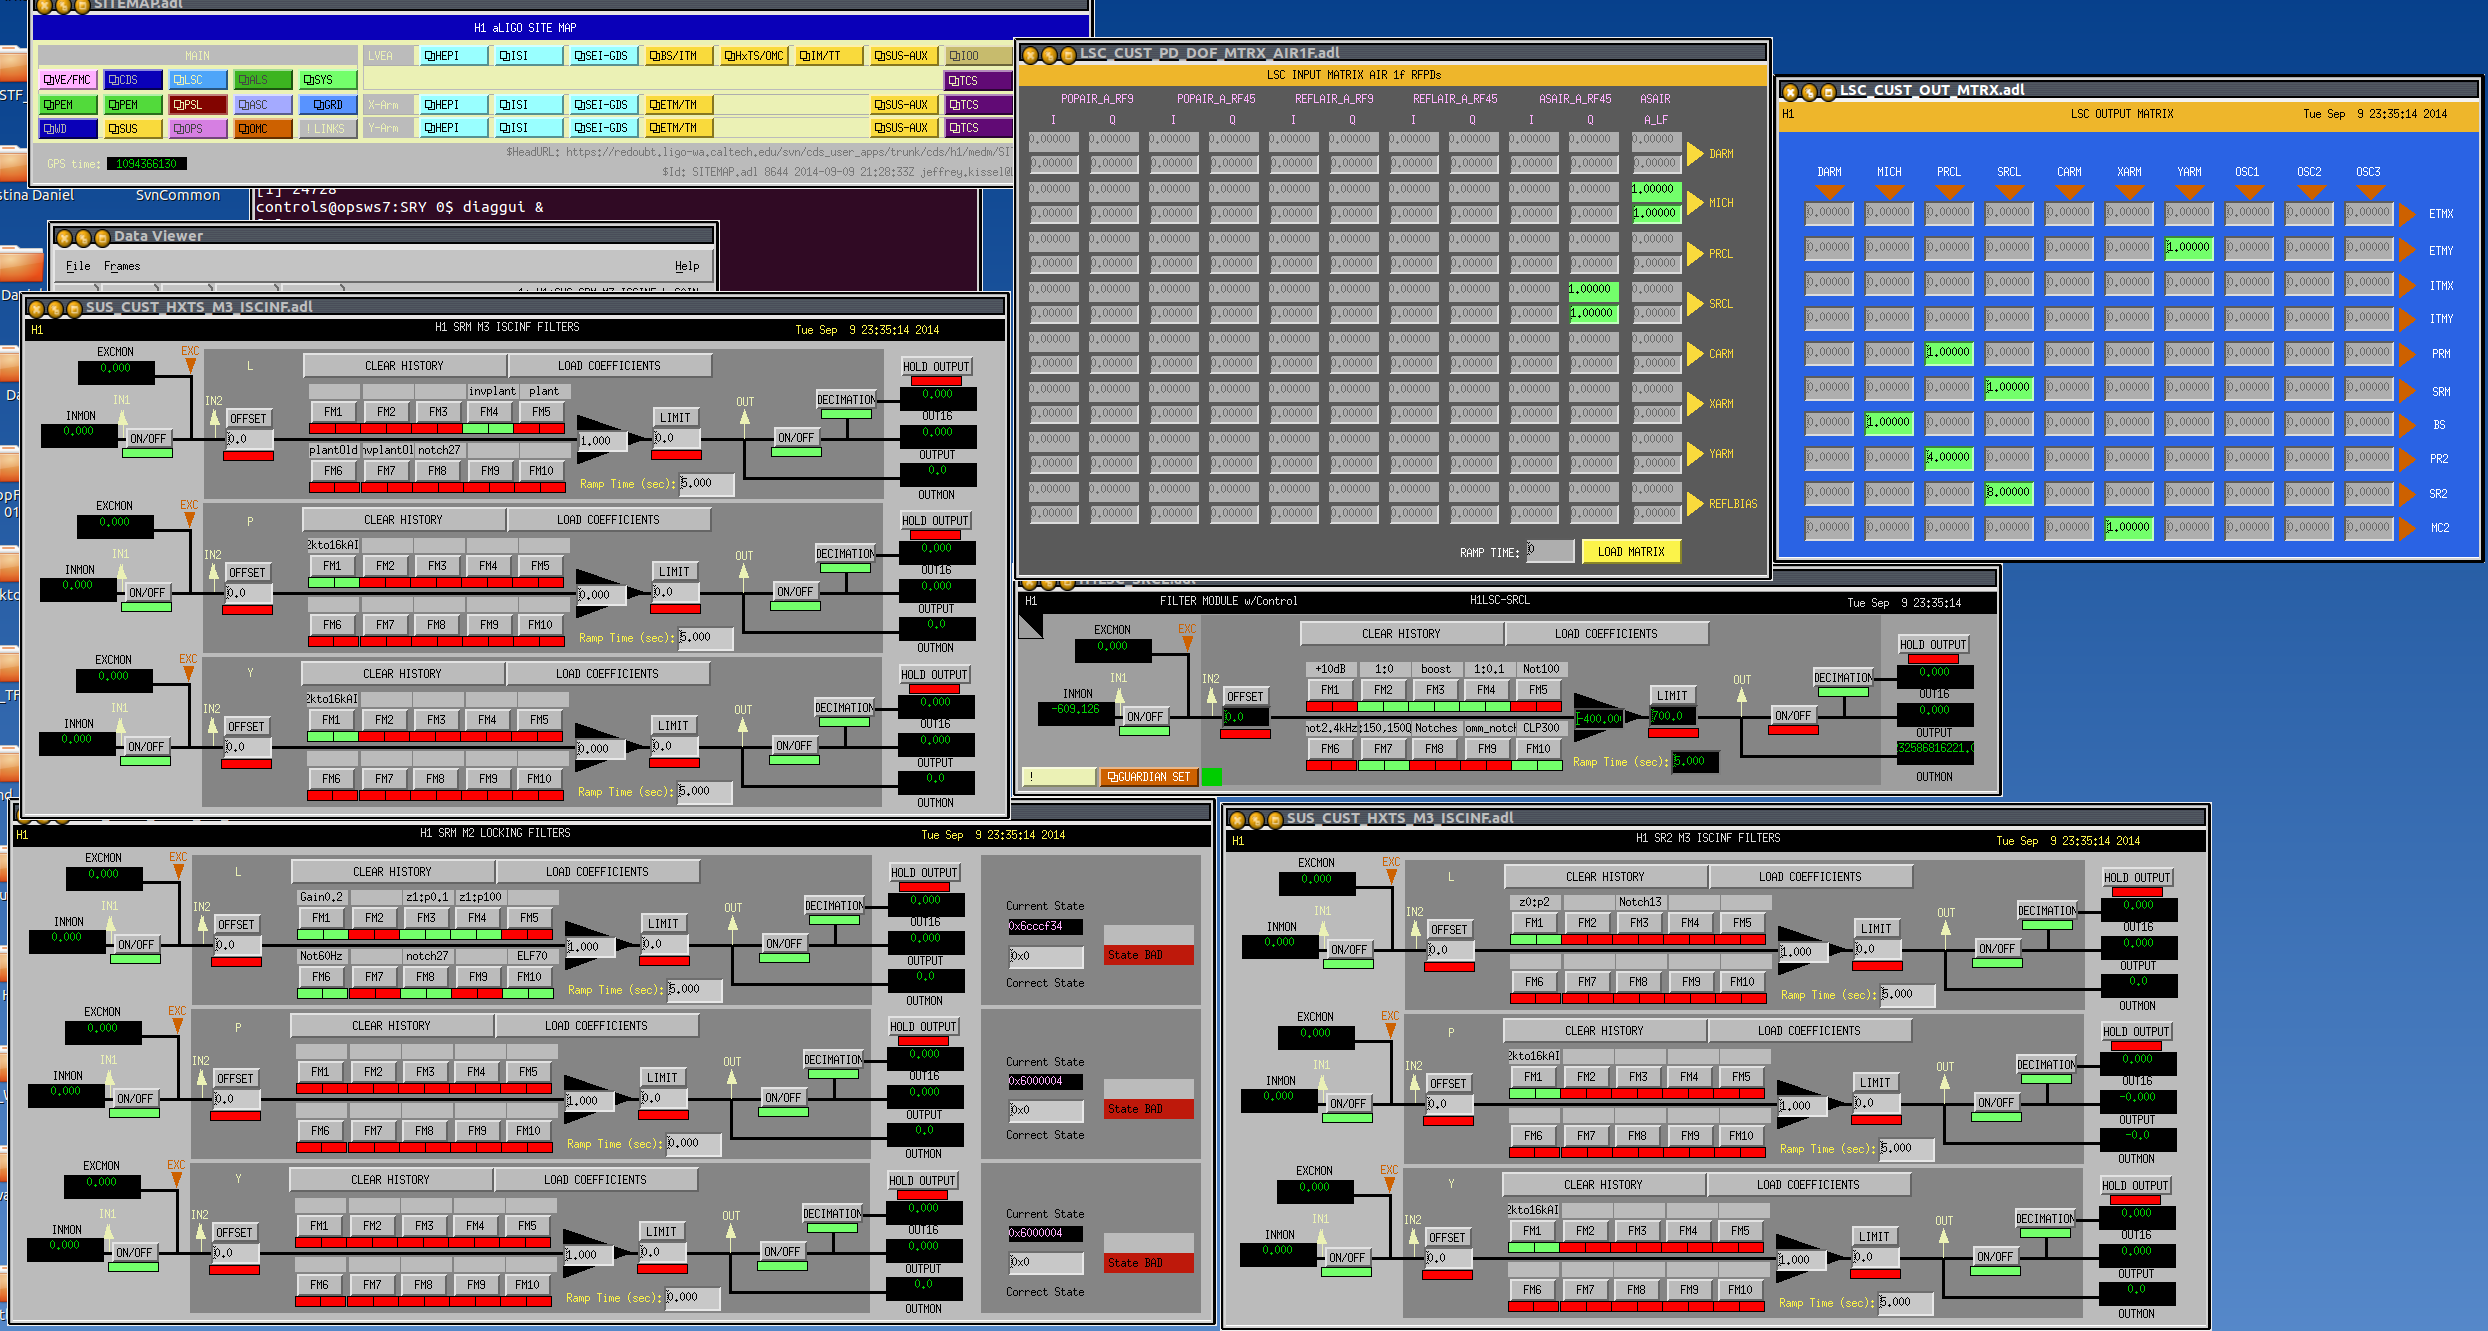
Task: Click the yellow SRCL arrow in LSC Input Matrix
Action: pyautogui.click(x=1695, y=303)
